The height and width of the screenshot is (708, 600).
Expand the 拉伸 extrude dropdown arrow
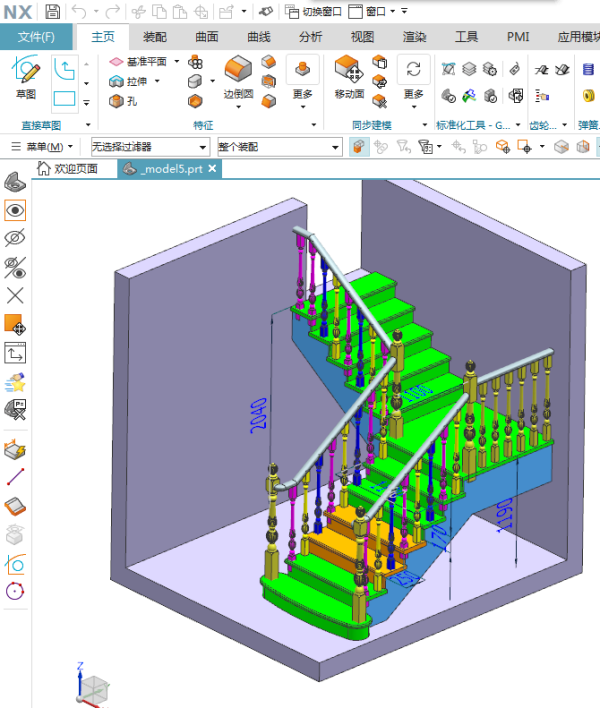pyautogui.click(x=158, y=81)
